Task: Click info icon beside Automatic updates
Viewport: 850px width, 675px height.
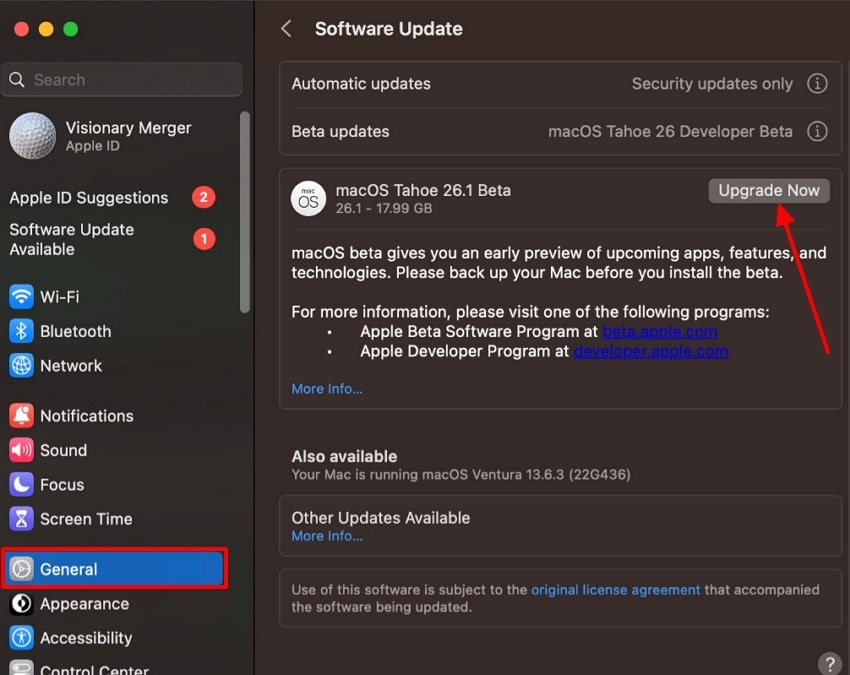Action: pos(817,84)
